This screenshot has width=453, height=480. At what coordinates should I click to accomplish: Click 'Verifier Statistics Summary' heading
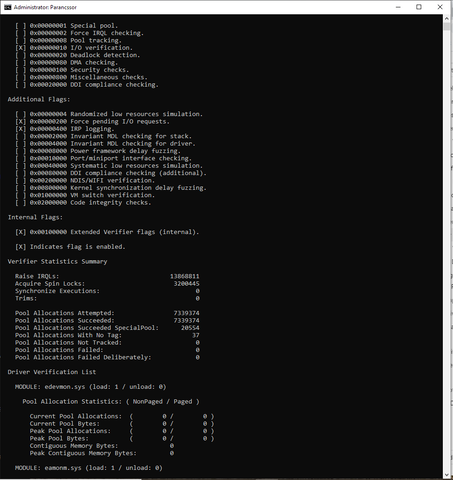[57, 261]
